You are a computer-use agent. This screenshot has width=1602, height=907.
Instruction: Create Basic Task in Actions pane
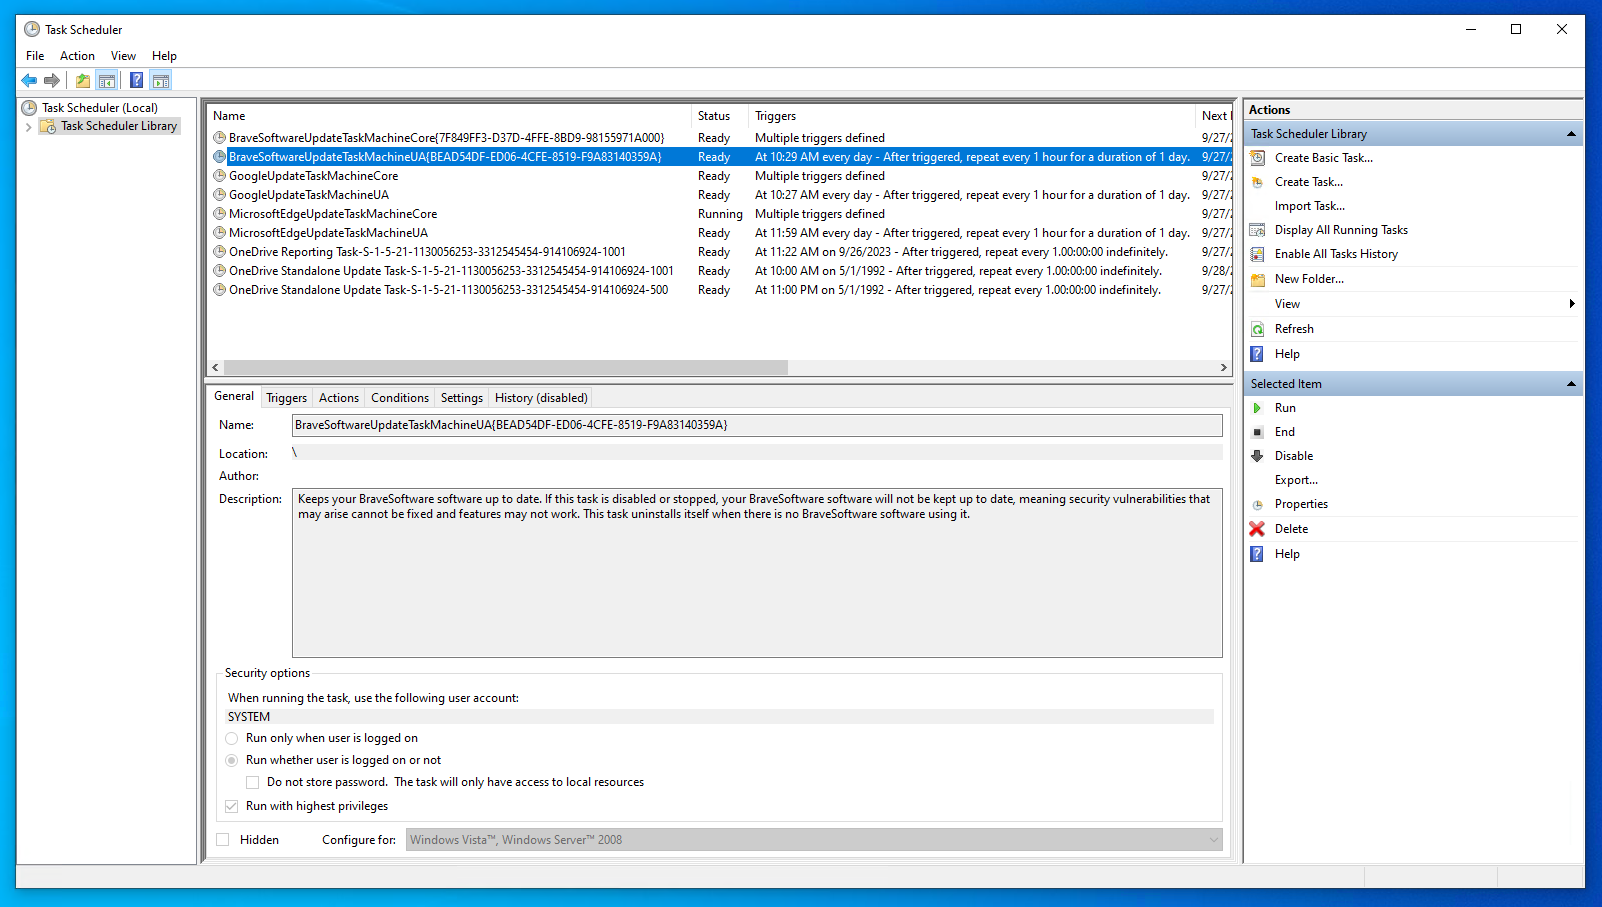(1322, 157)
